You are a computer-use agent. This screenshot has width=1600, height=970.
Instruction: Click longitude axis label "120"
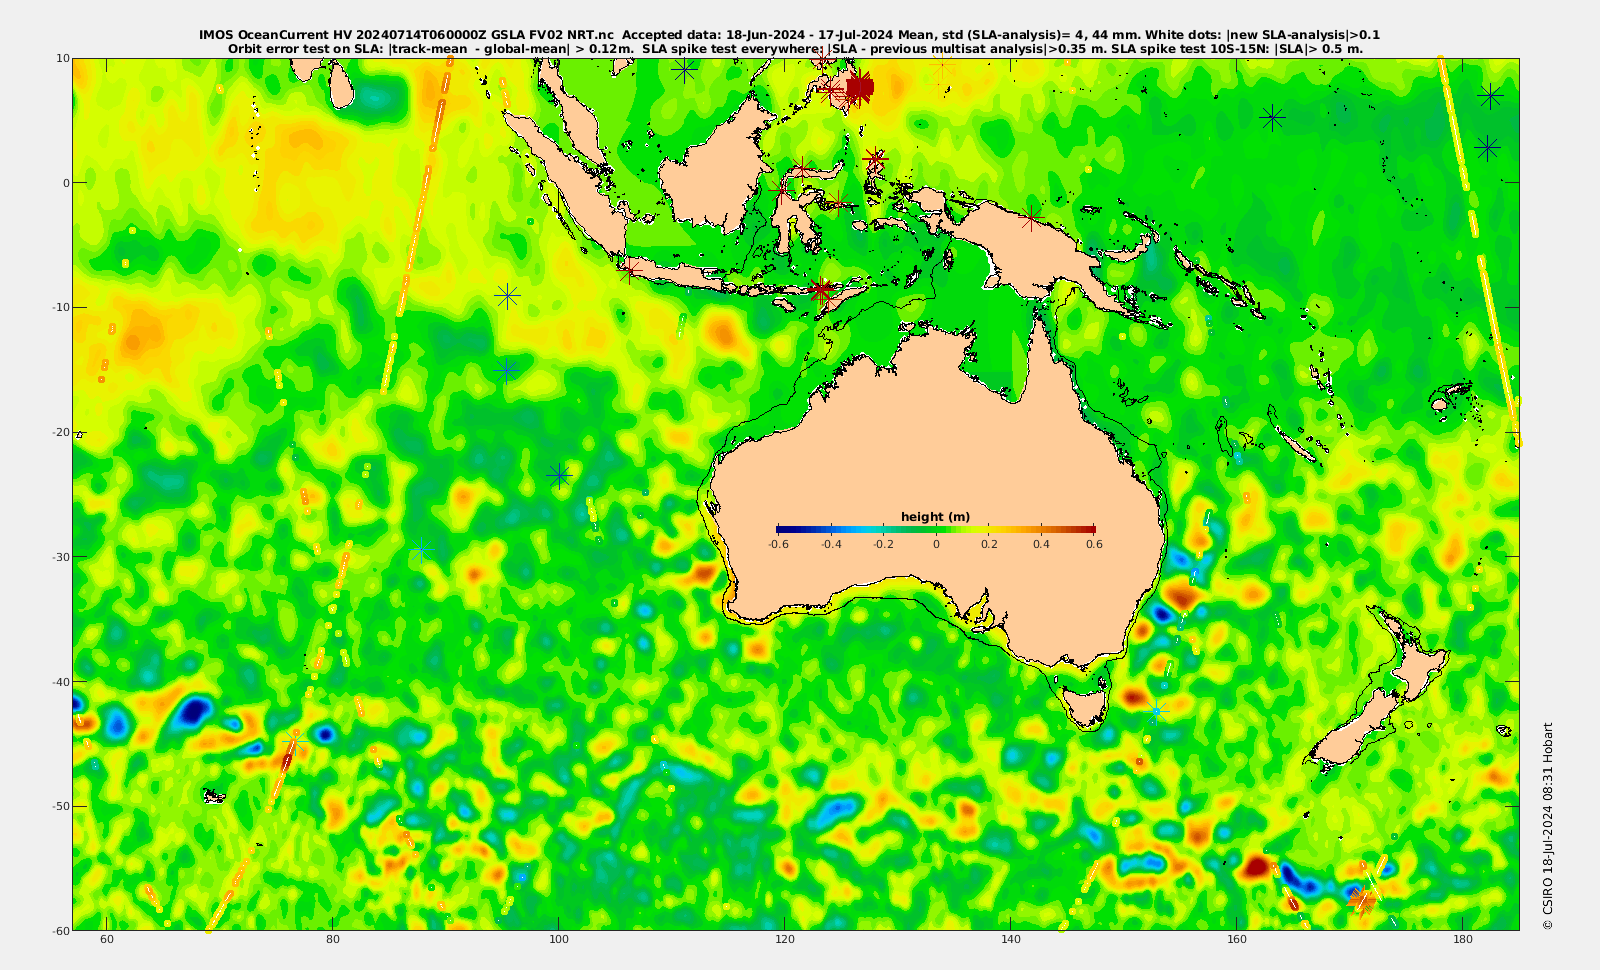pyautogui.click(x=785, y=940)
